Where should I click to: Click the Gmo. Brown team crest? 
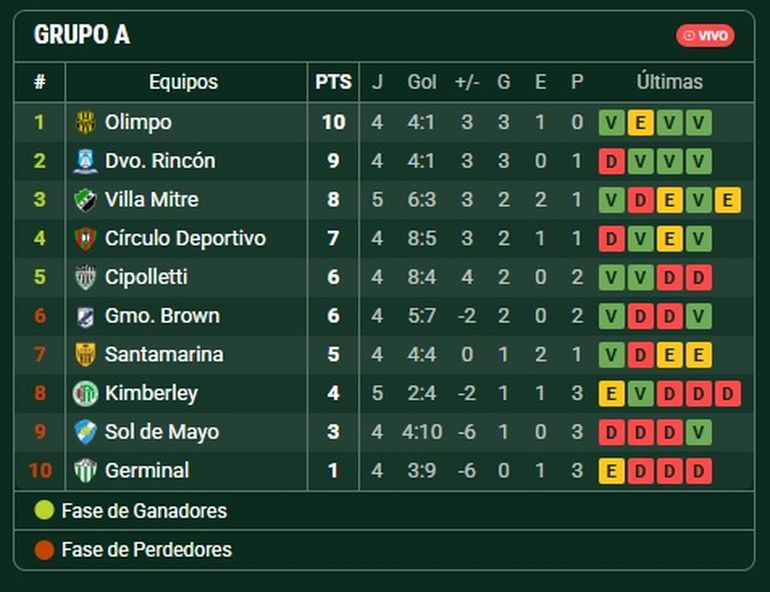pos(86,317)
